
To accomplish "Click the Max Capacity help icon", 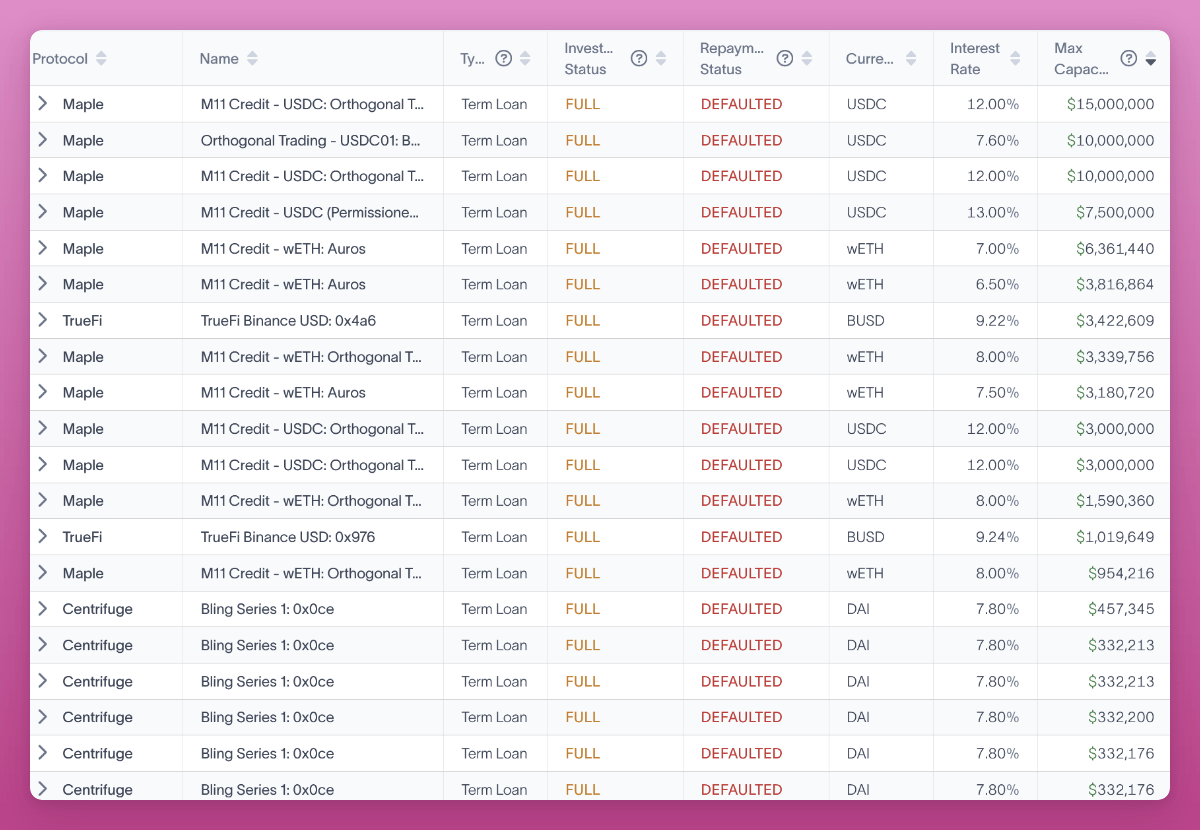I will coord(1128,59).
